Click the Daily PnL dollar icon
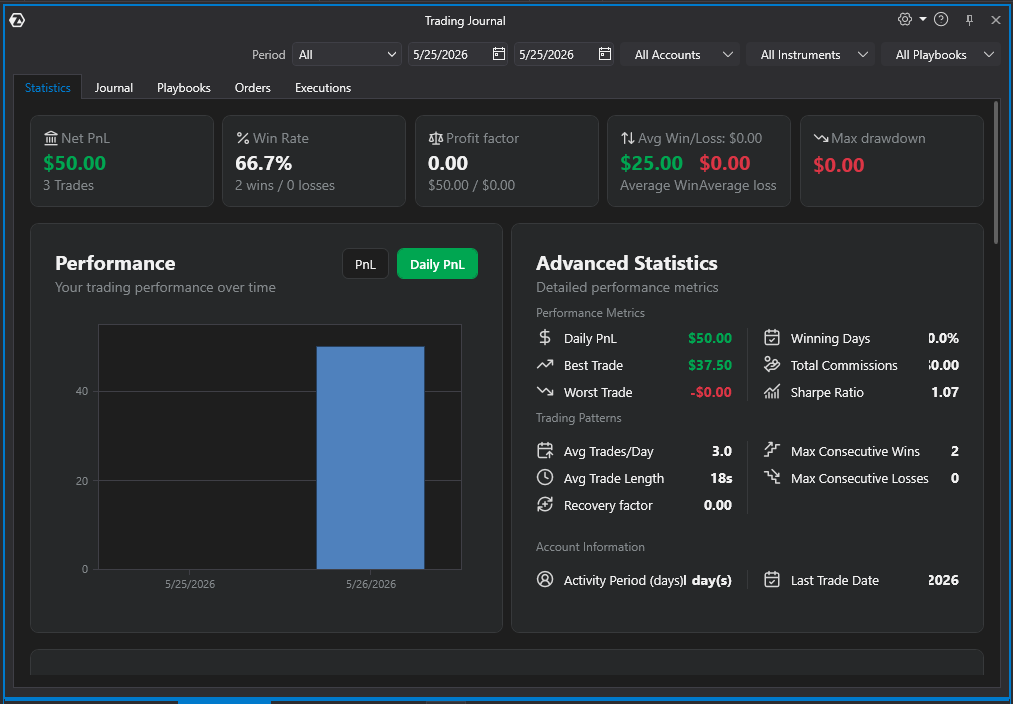Viewport: 1013px width, 704px height. tap(545, 337)
